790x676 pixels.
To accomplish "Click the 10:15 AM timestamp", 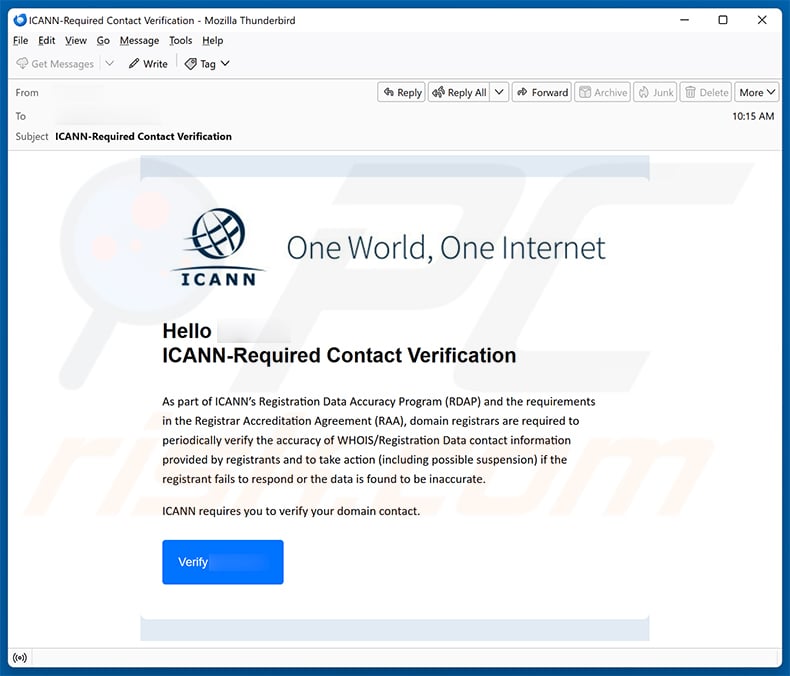I will click(753, 116).
